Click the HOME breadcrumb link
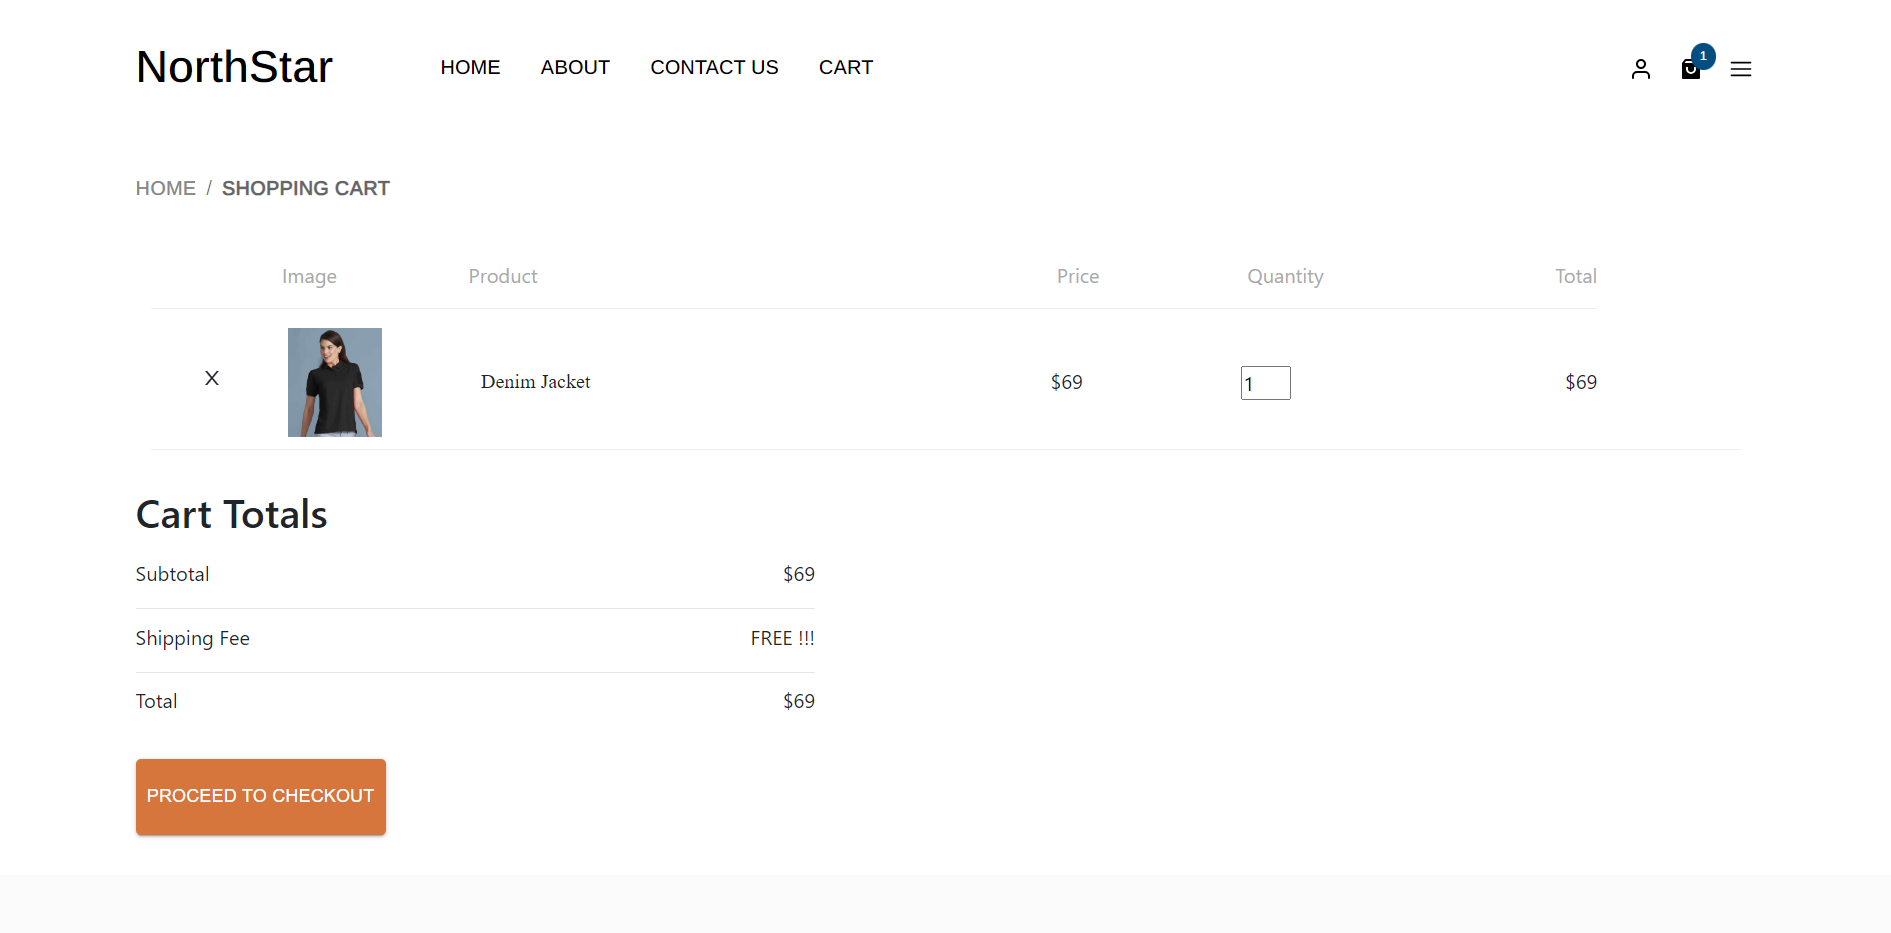1891x933 pixels. pos(166,188)
